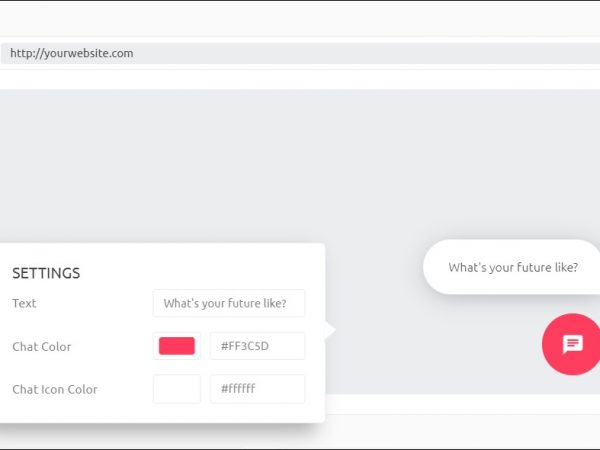This screenshot has height=450, width=600.
Task: Click the pointer arrow on the settings panel
Action: (330, 329)
